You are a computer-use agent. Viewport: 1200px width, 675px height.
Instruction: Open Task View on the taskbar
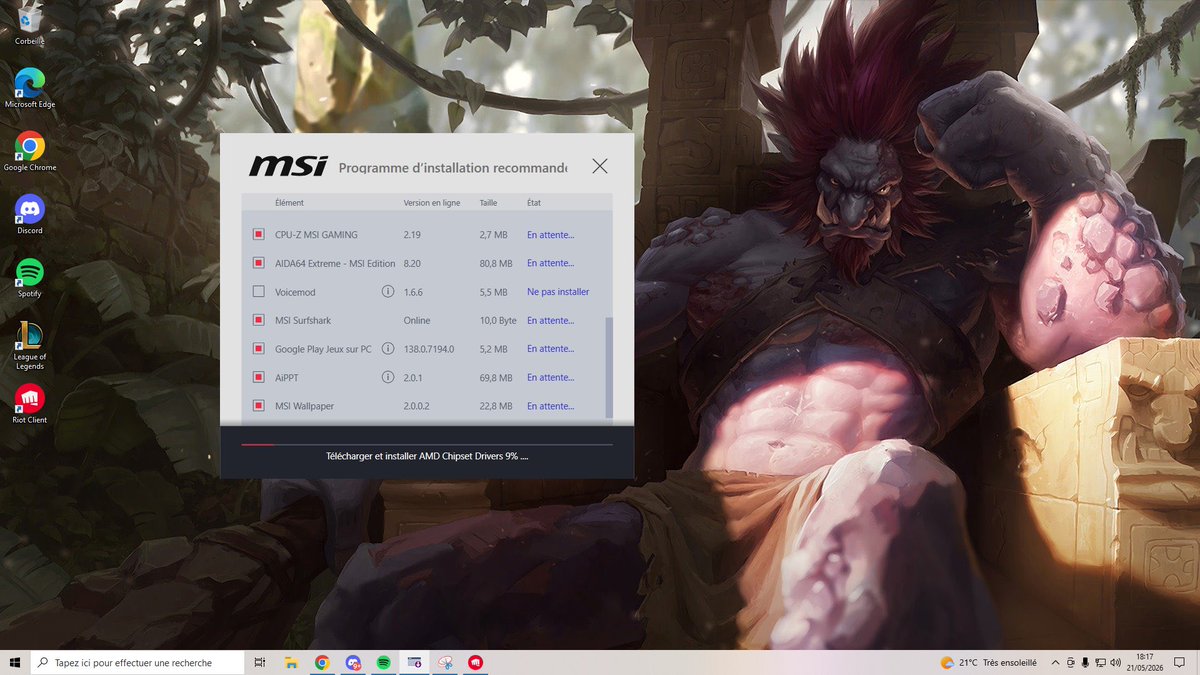click(259, 662)
